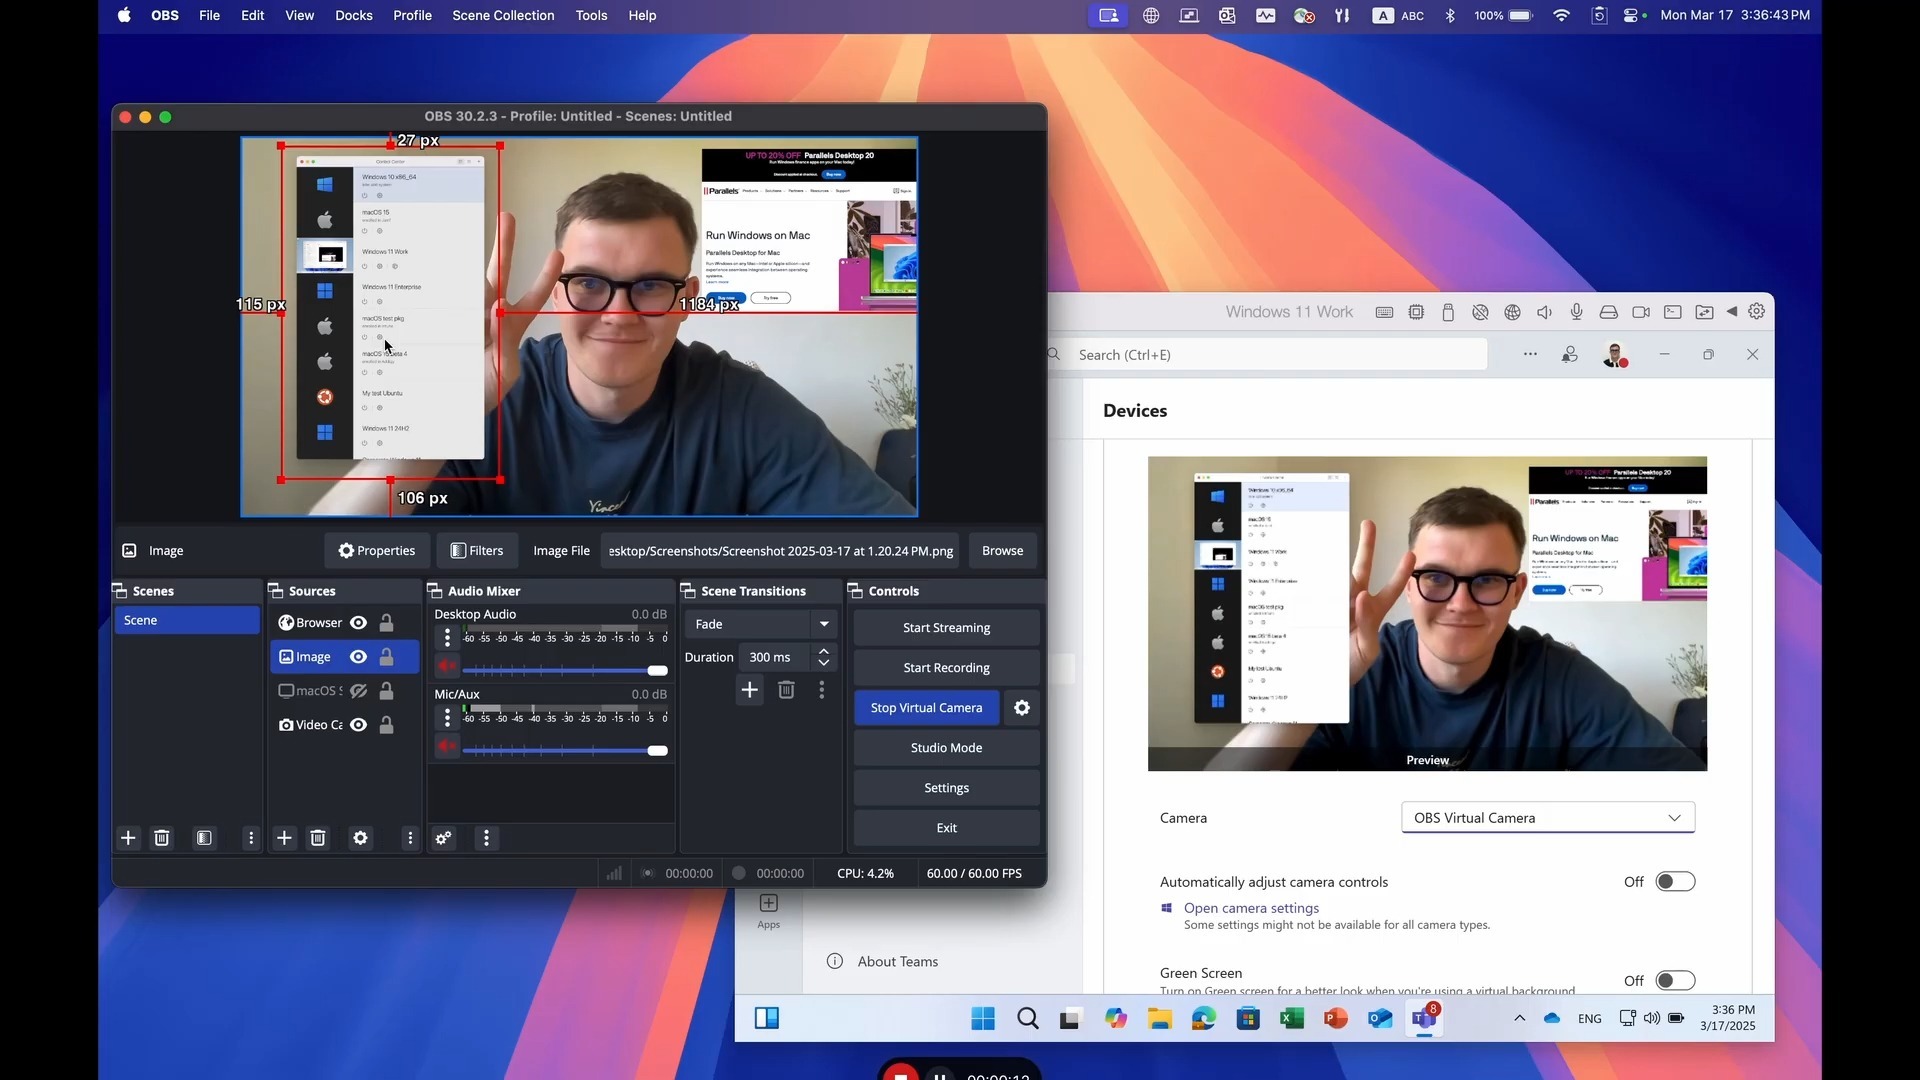Open OBS File menu
This screenshot has width=1920, height=1080.
[209, 16]
